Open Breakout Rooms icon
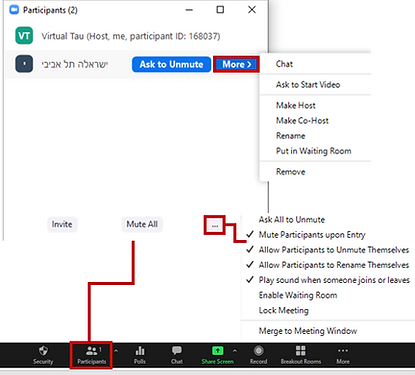Screen dimensions: 415x375 point(301,351)
